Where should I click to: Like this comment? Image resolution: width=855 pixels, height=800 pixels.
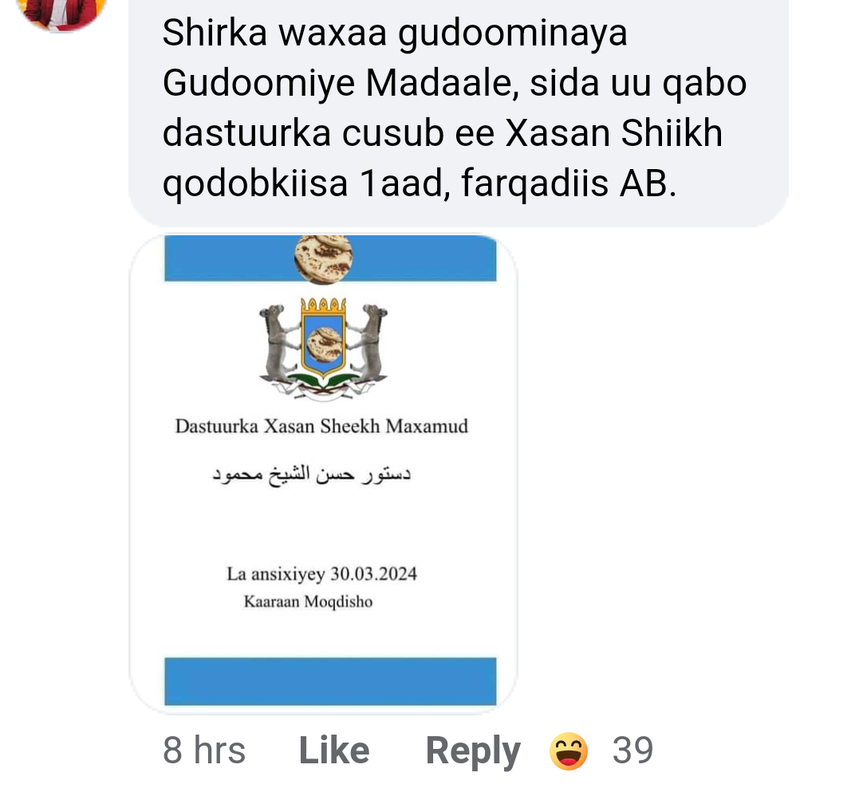pos(334,750)
